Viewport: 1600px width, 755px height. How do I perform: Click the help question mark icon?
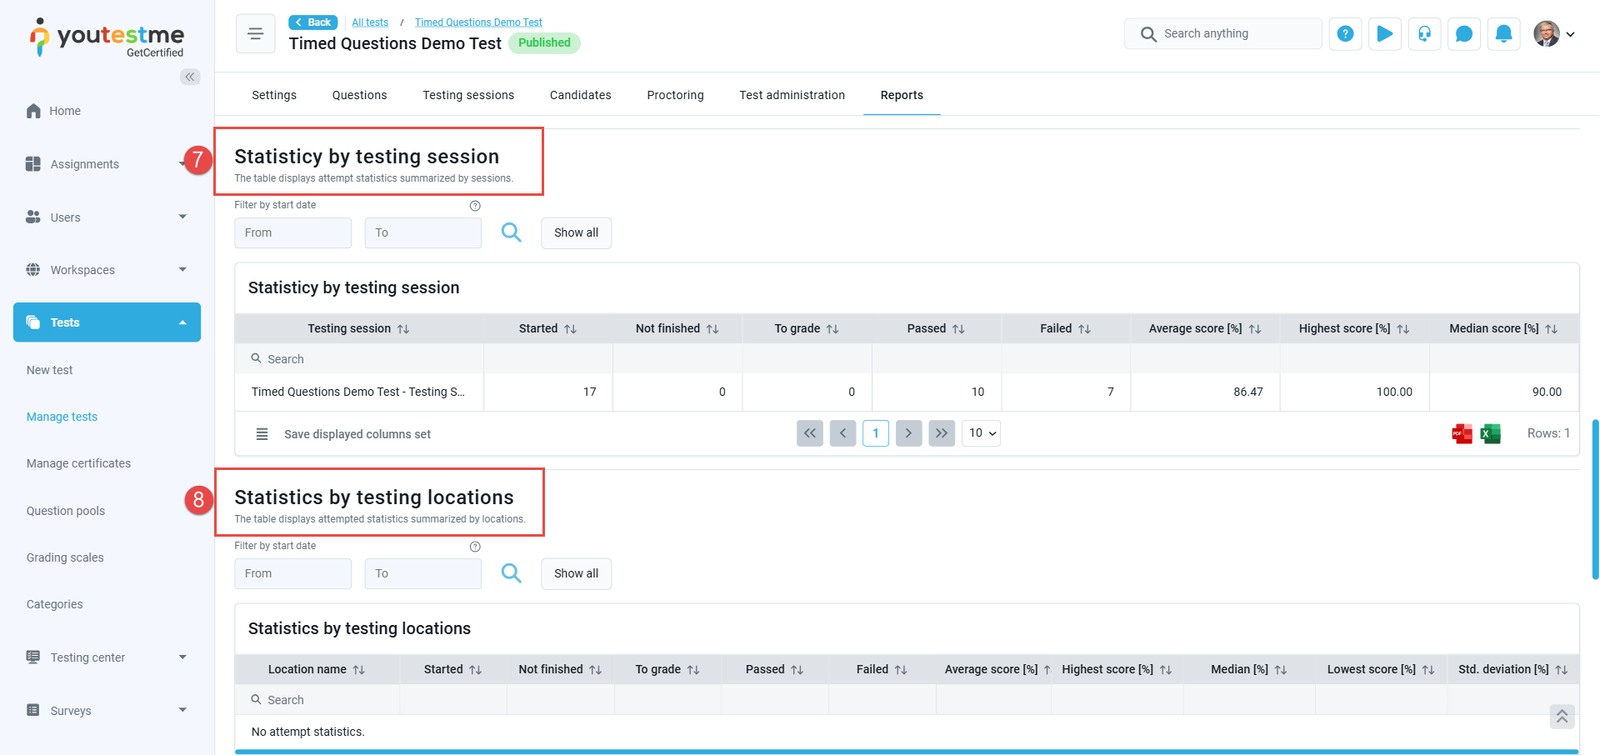pos(1345,34)
